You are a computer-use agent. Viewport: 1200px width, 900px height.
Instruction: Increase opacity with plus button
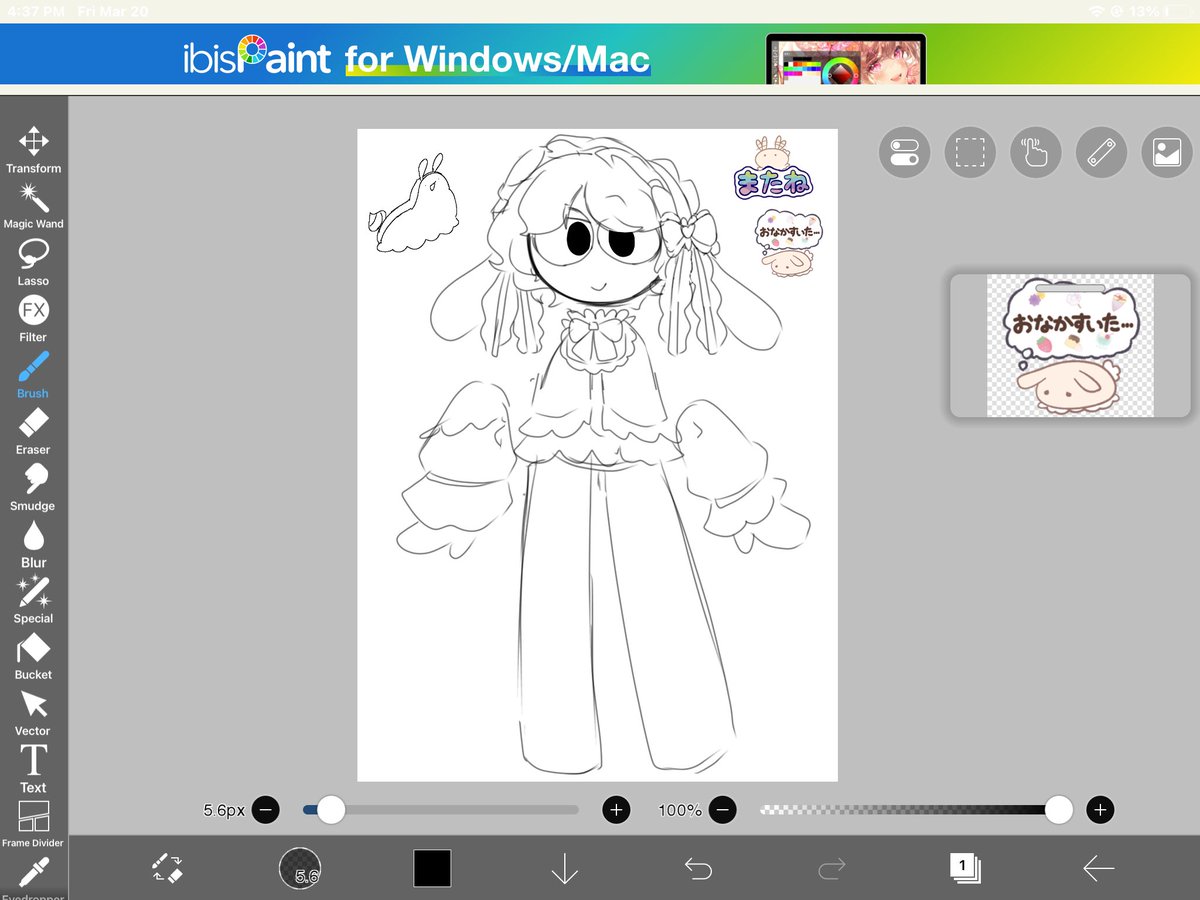point(1100,810)
